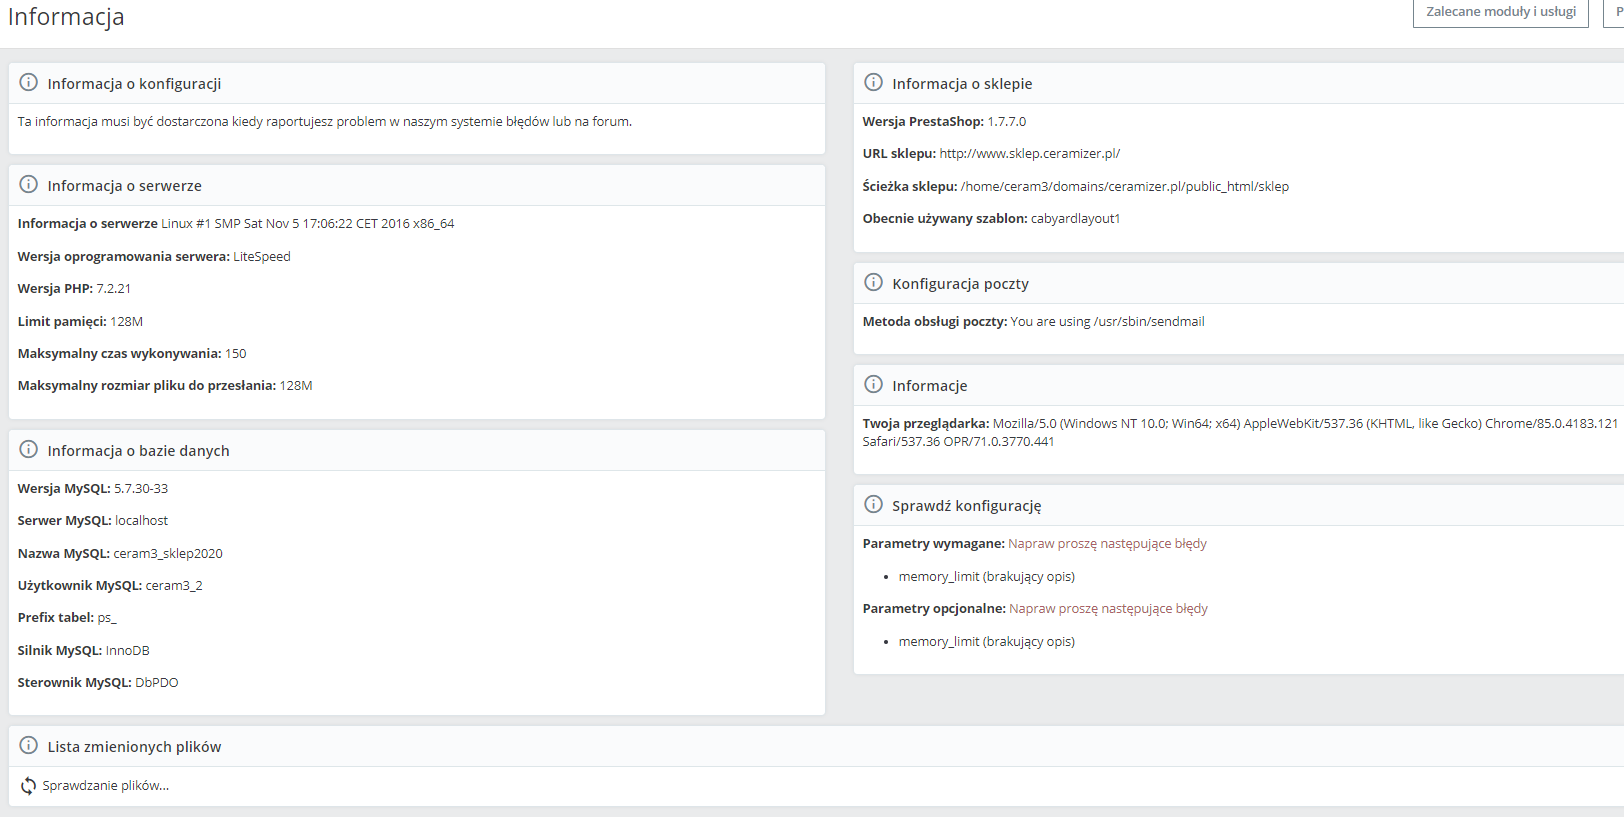
Task: Select the PHP version 7.2.21 value
Action: coord(113,289)
